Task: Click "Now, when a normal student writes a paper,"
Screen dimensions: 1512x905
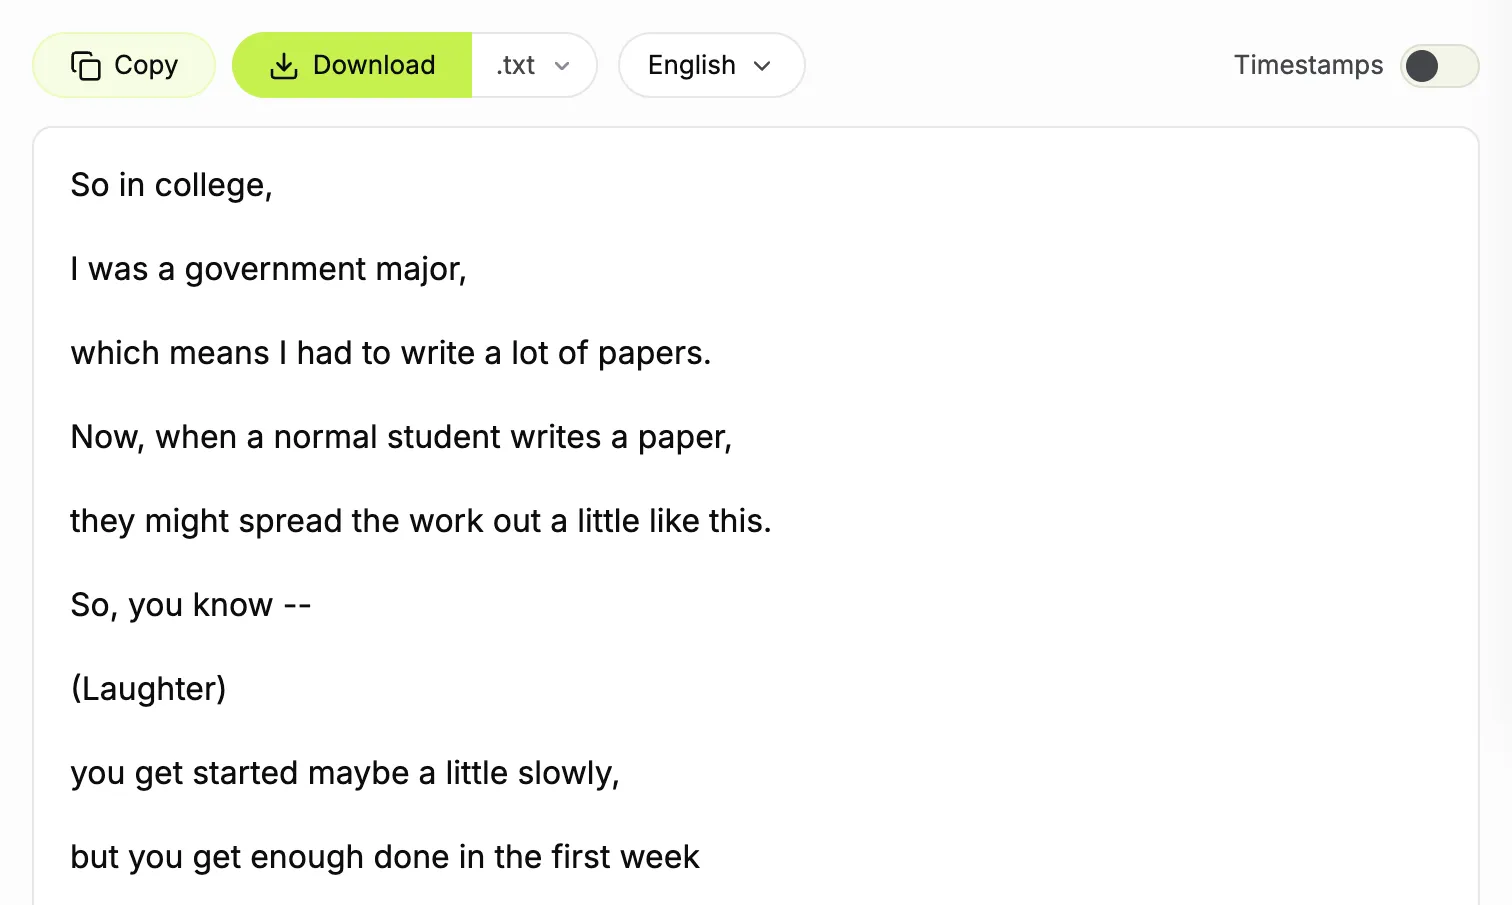Action: [x=401, y=437]
